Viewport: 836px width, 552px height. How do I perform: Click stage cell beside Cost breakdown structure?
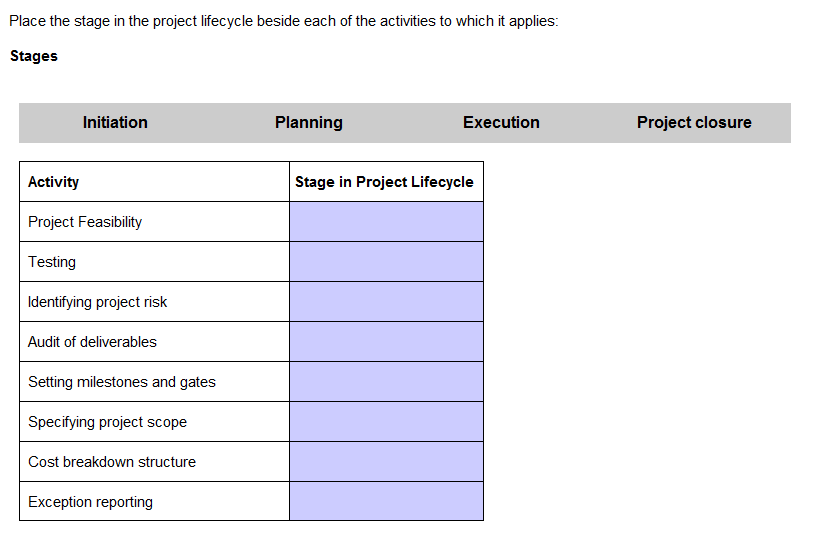386,462
